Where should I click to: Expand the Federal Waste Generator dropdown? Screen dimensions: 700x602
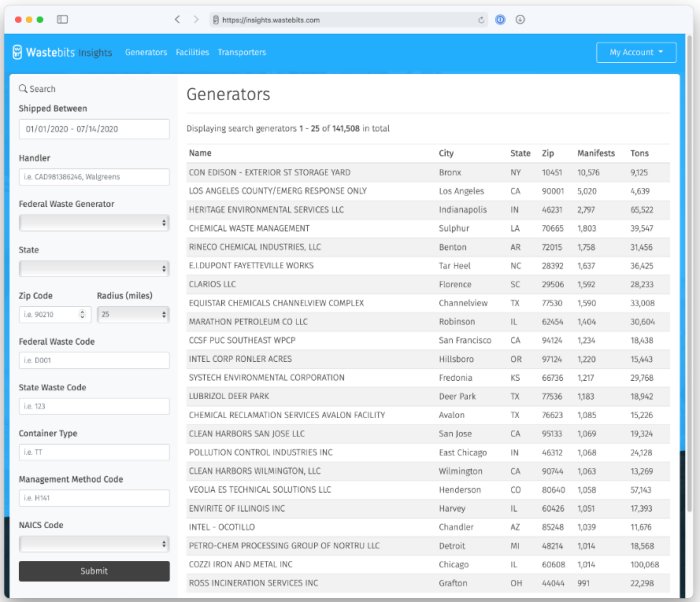tap(94, 222)
